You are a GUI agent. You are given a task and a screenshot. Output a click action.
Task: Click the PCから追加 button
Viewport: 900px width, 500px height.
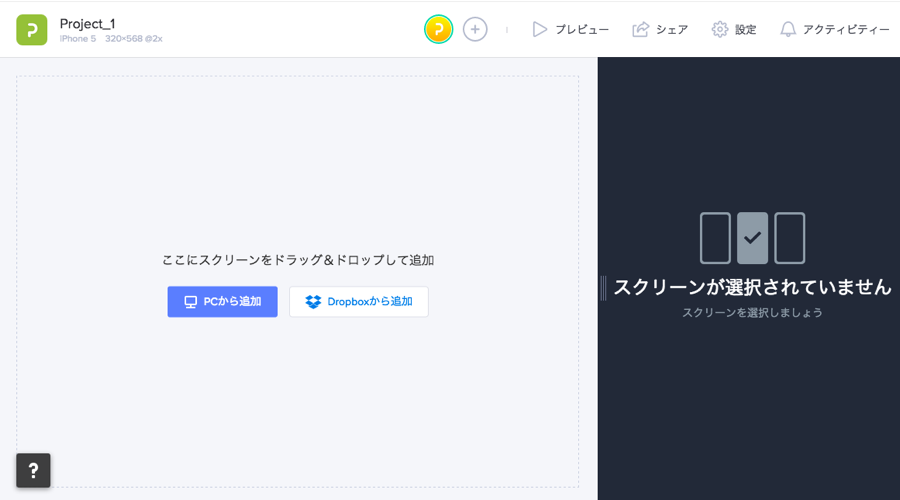[x=223, y=302]
